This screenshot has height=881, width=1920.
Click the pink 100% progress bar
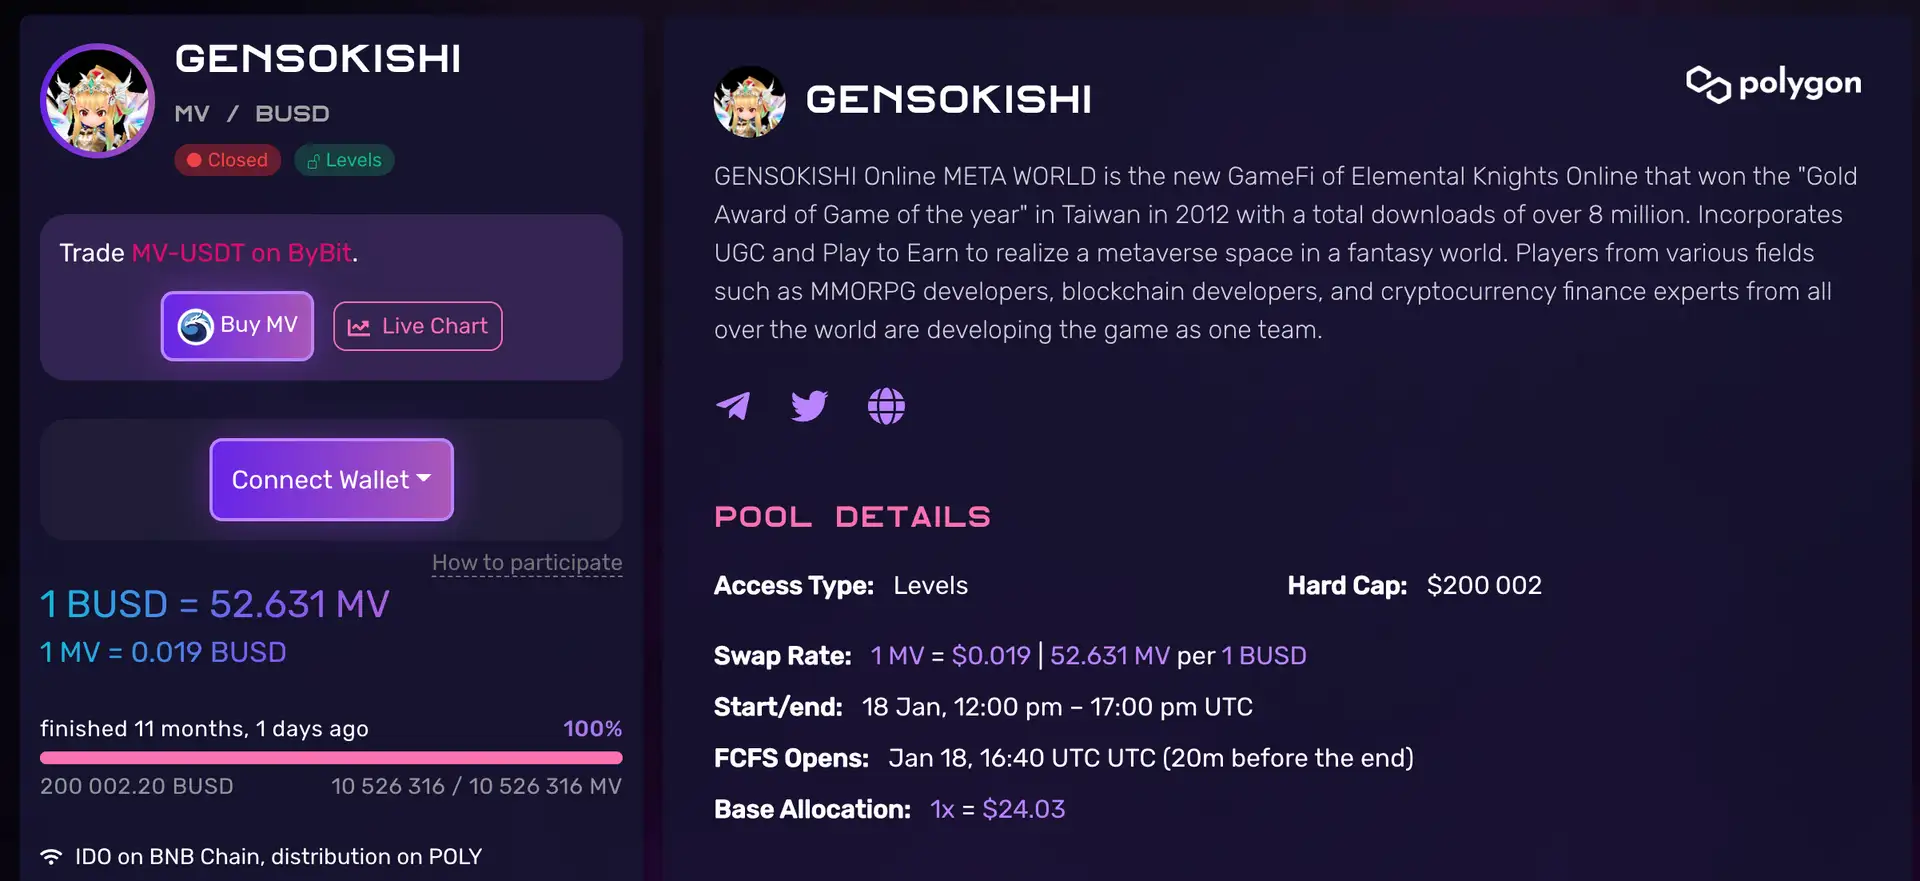coord(331,758)
